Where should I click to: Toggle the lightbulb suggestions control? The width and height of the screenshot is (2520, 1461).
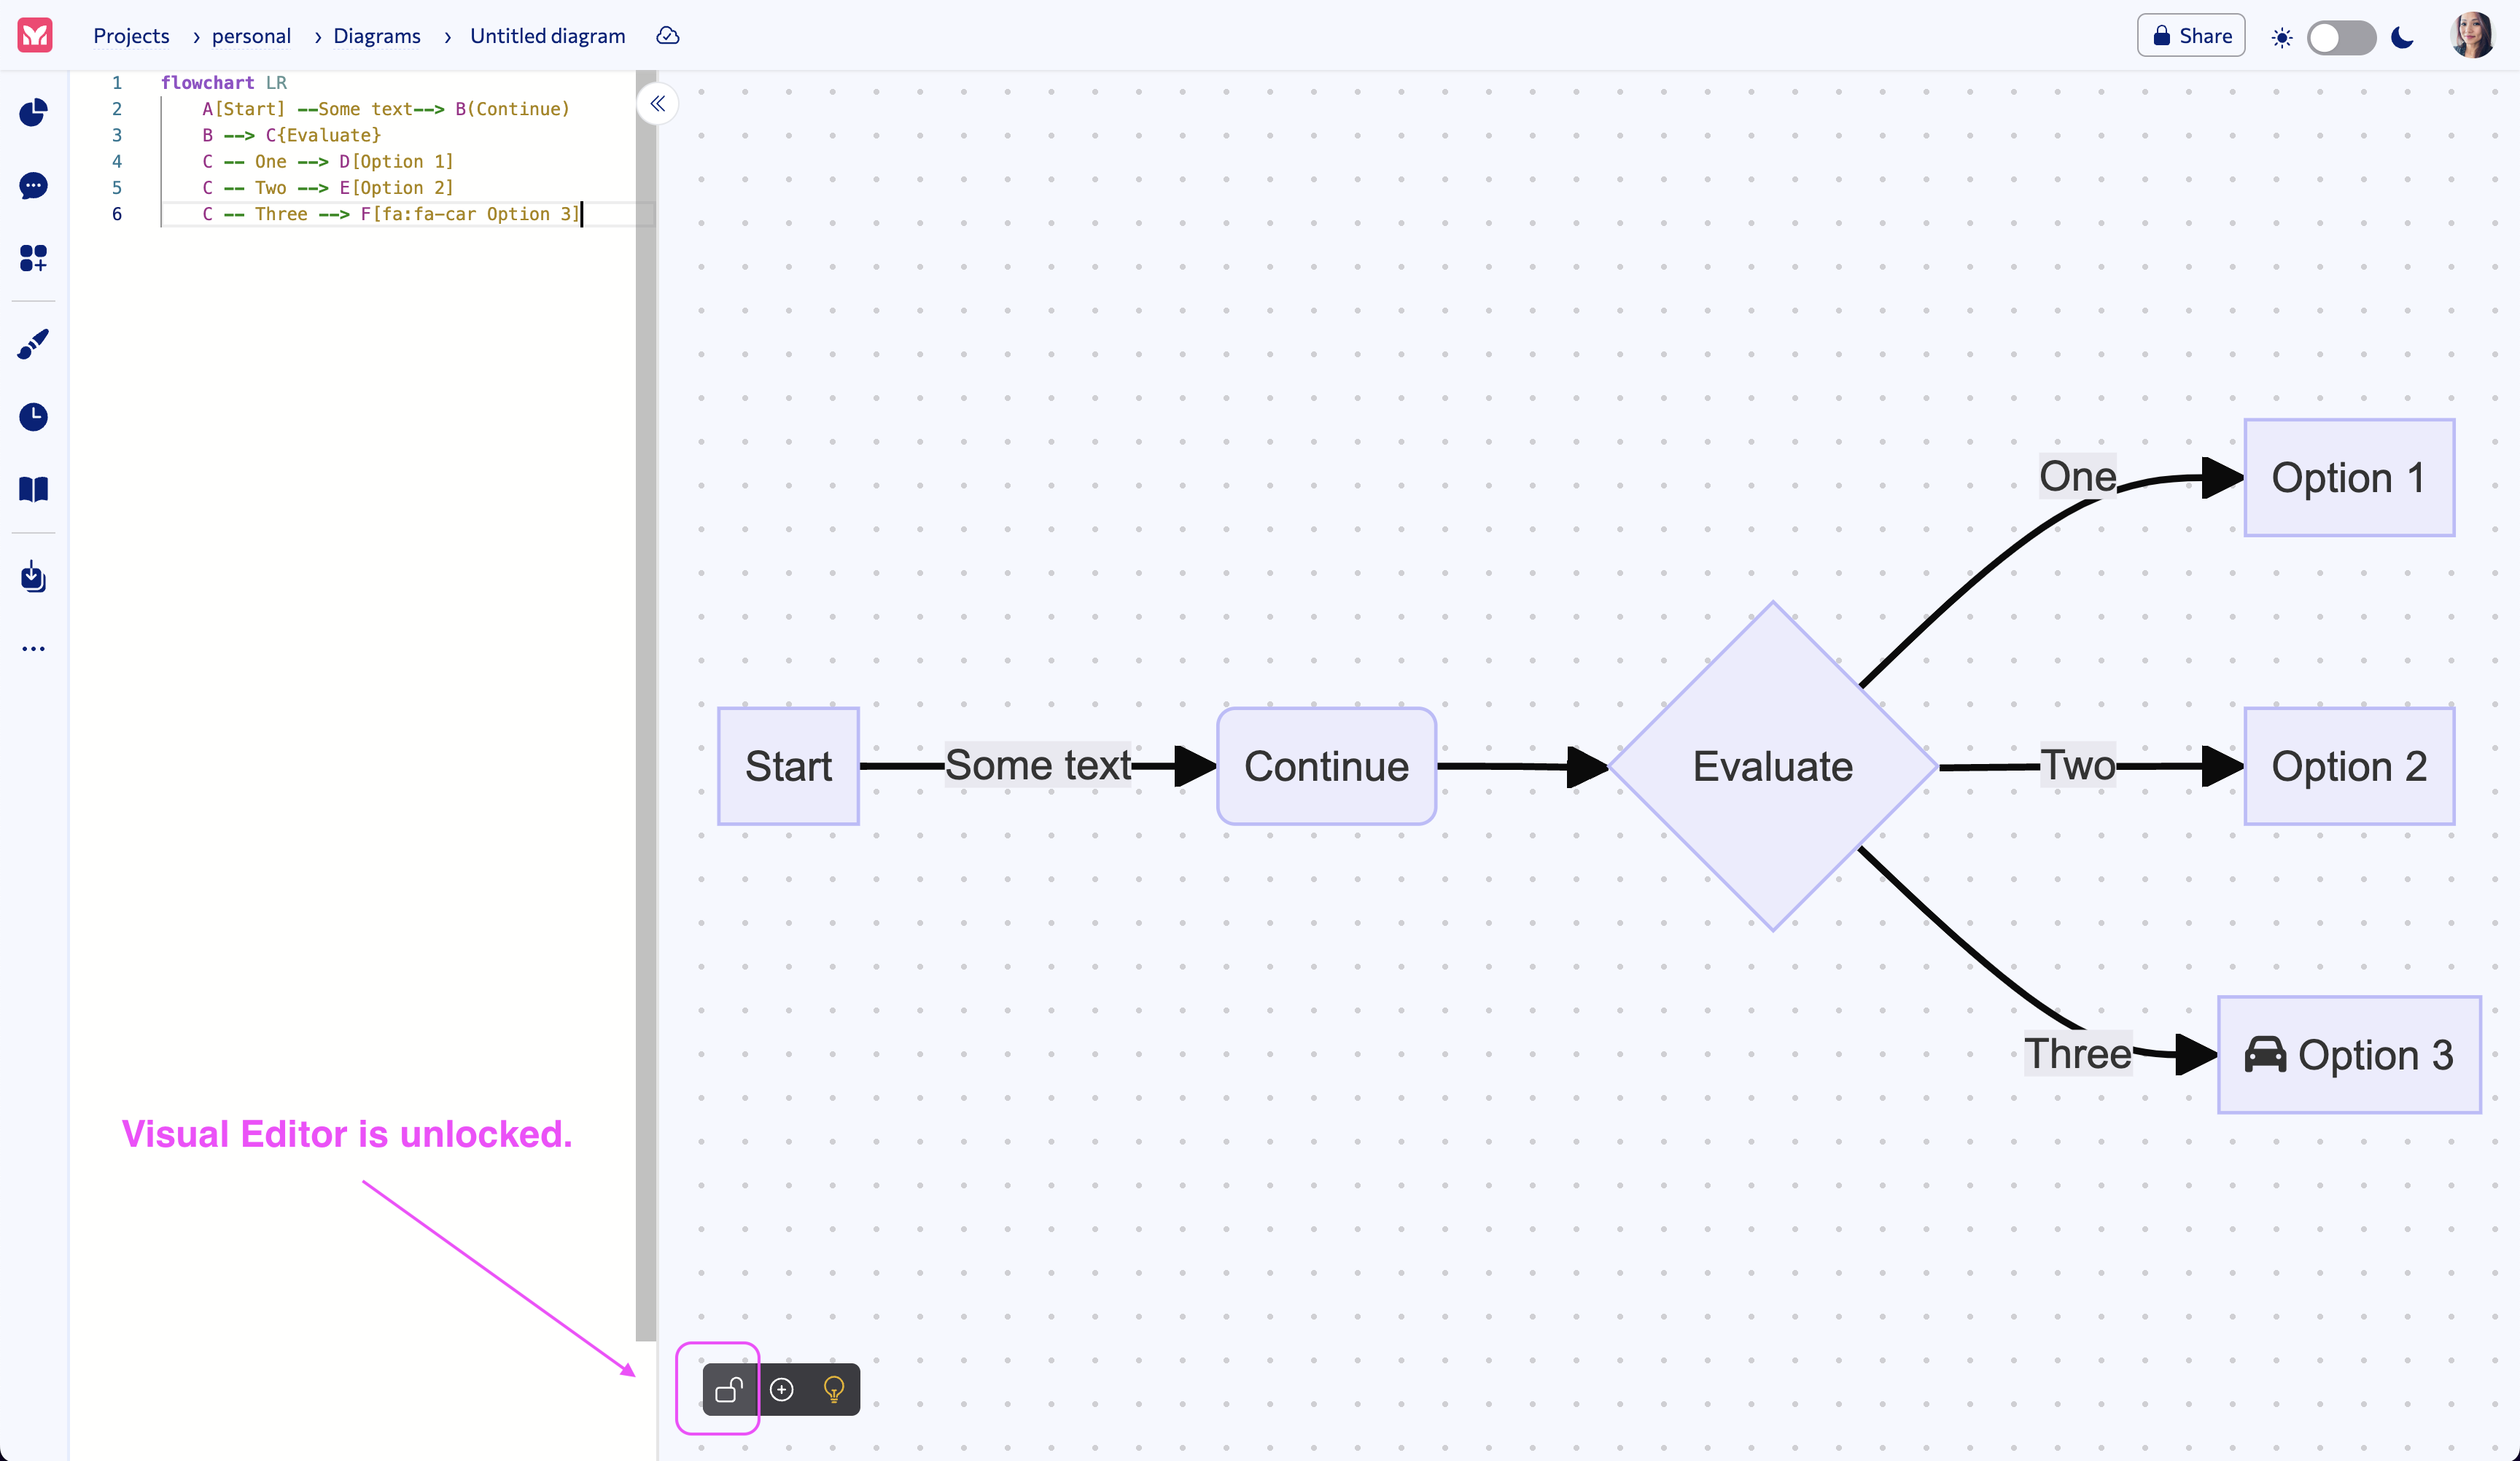point(833,1389)
